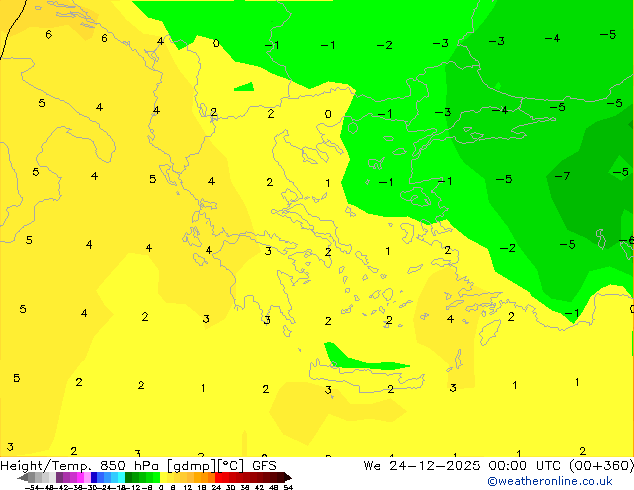The width and height of the screenshot is (634, 490).
Task: Click the "24-12-2025" forecast date
Action: (x=435, y=466)
